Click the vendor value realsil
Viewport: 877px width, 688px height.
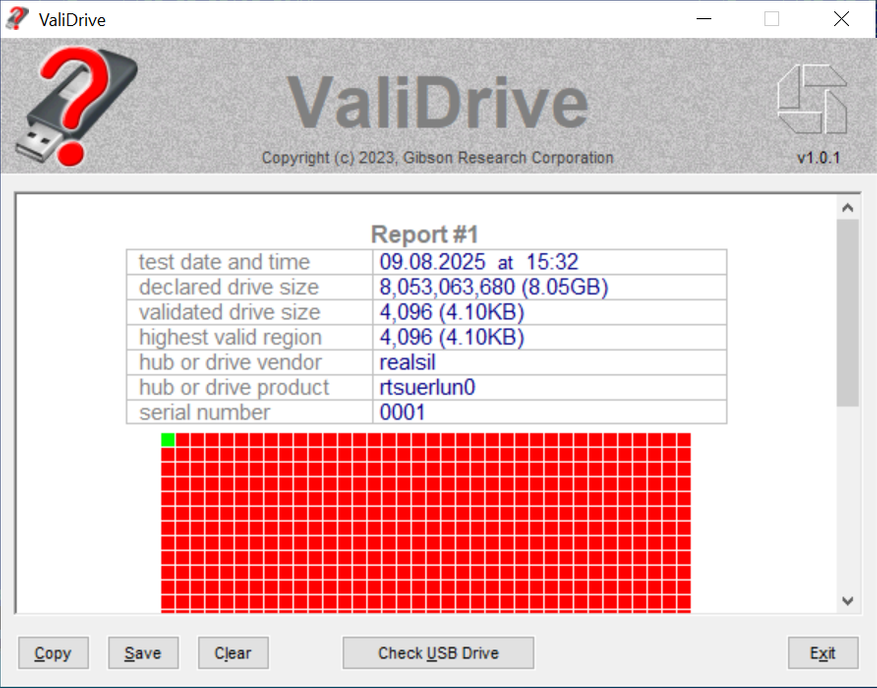(407, 362)
